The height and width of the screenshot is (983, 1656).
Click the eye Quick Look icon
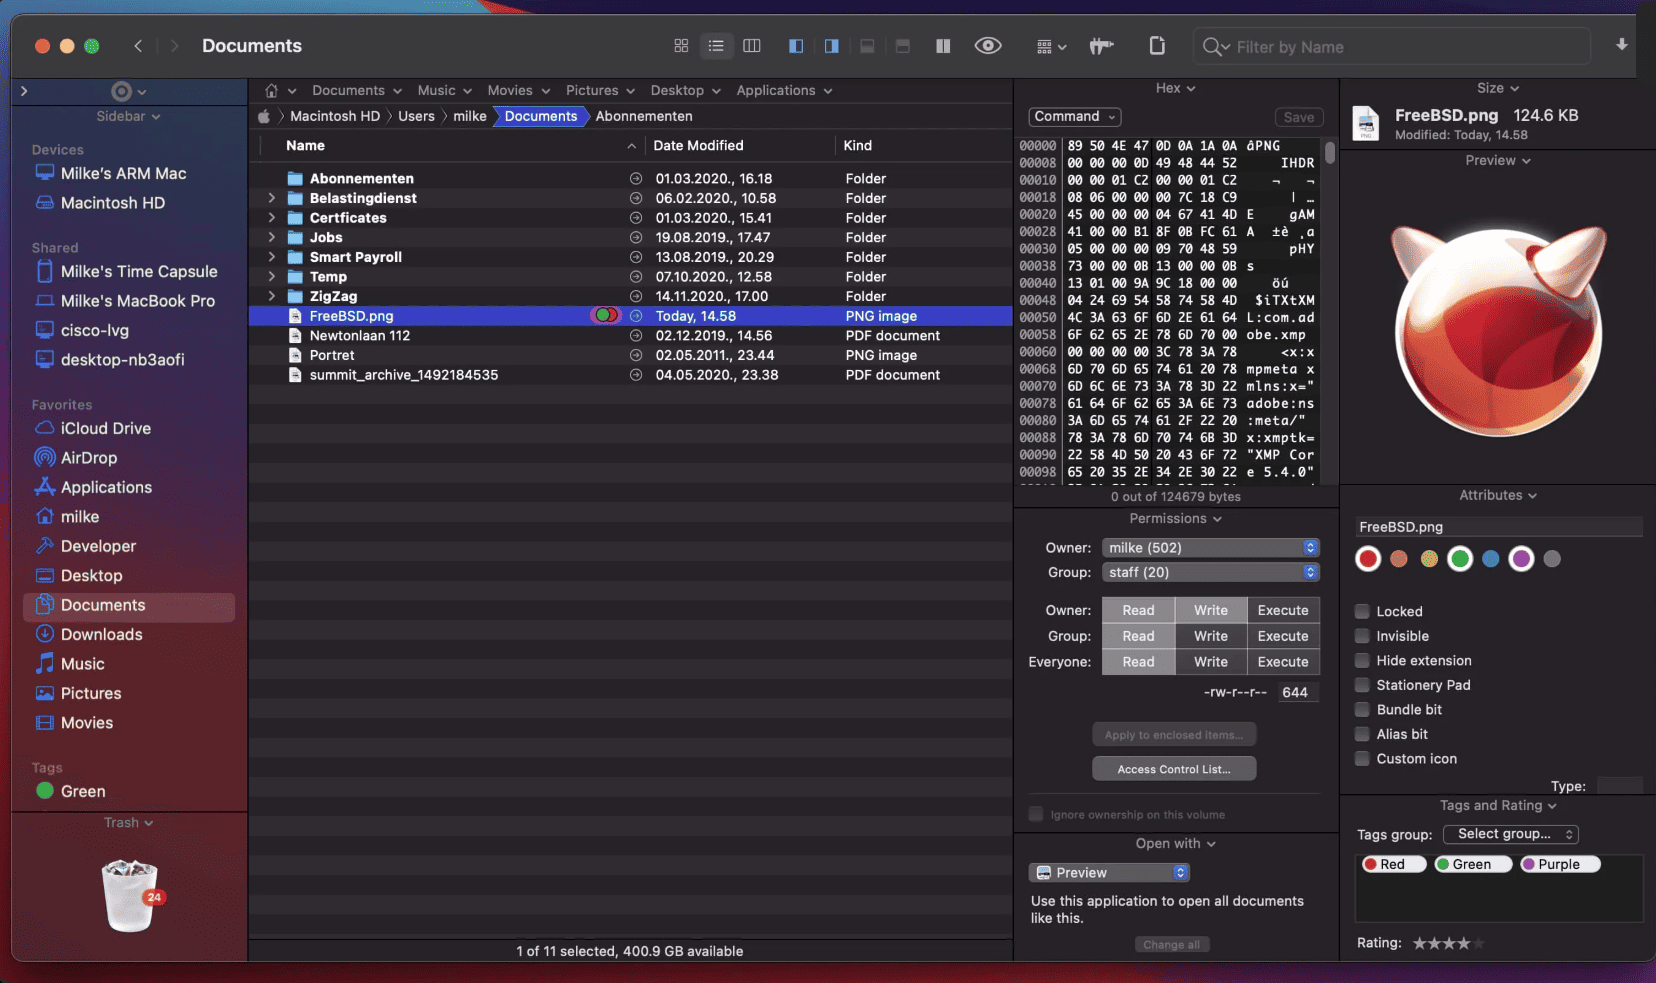click(x=988, y=46)
